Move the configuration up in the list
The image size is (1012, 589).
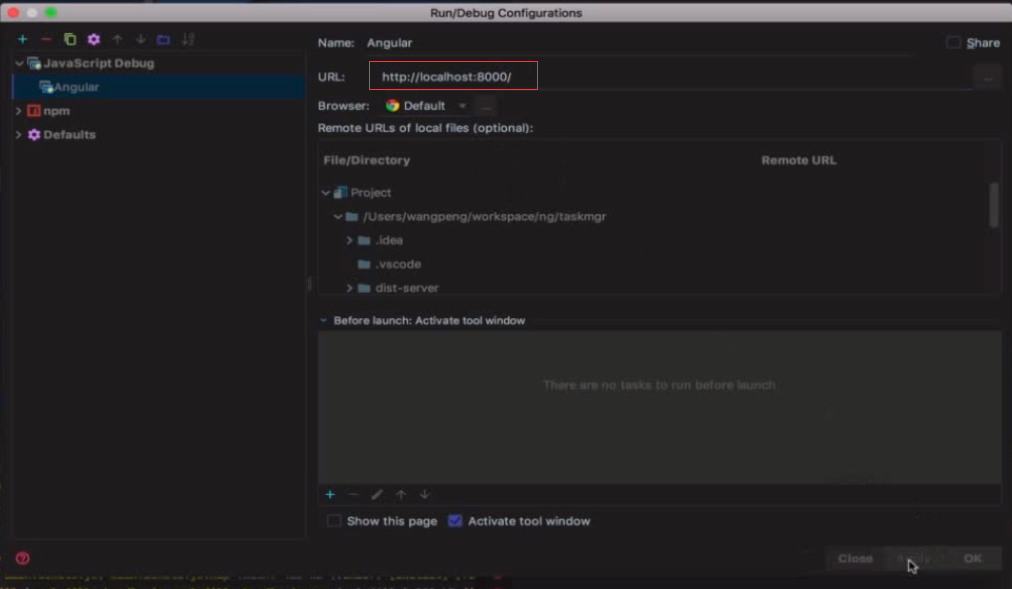coord(117,39)
